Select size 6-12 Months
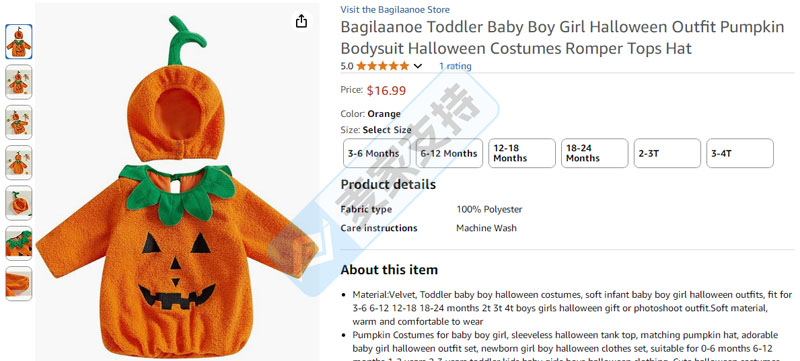The image size is (800, 361). tap(449, 153)
